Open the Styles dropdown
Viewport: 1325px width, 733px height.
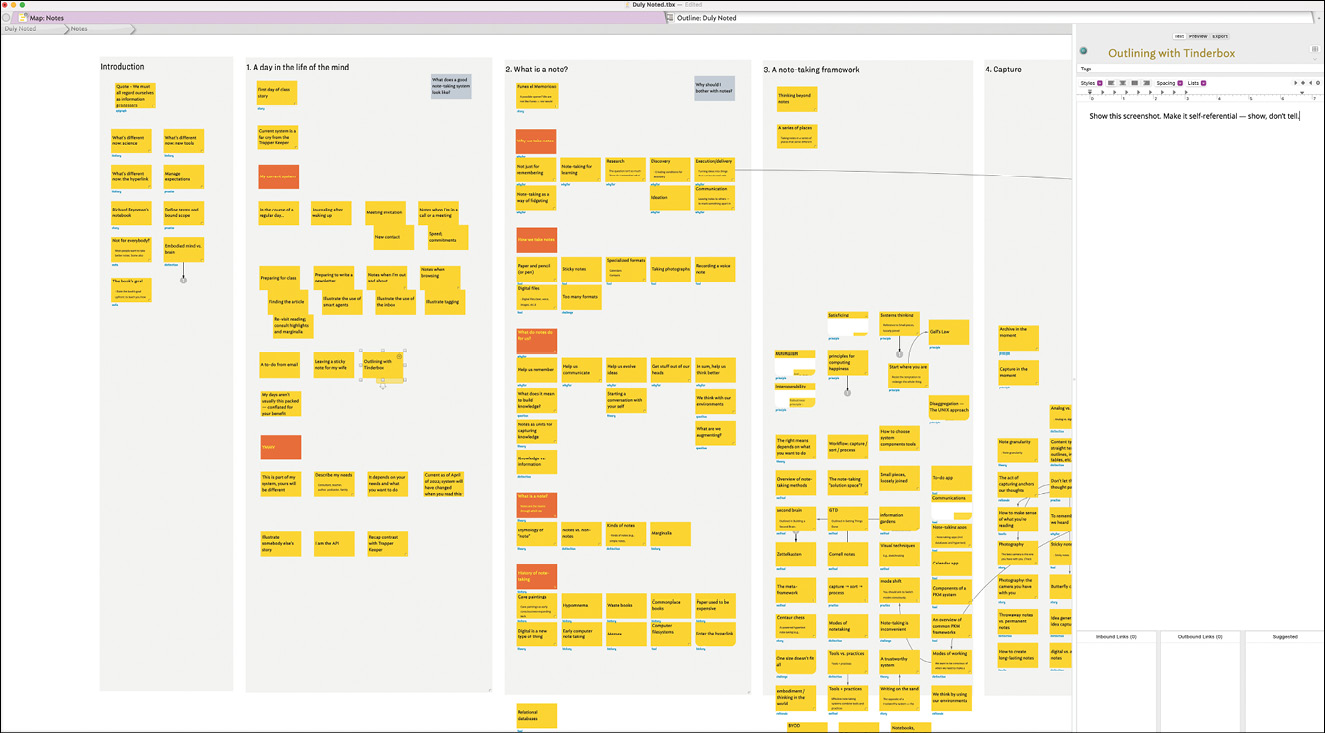click(1092, 83)
